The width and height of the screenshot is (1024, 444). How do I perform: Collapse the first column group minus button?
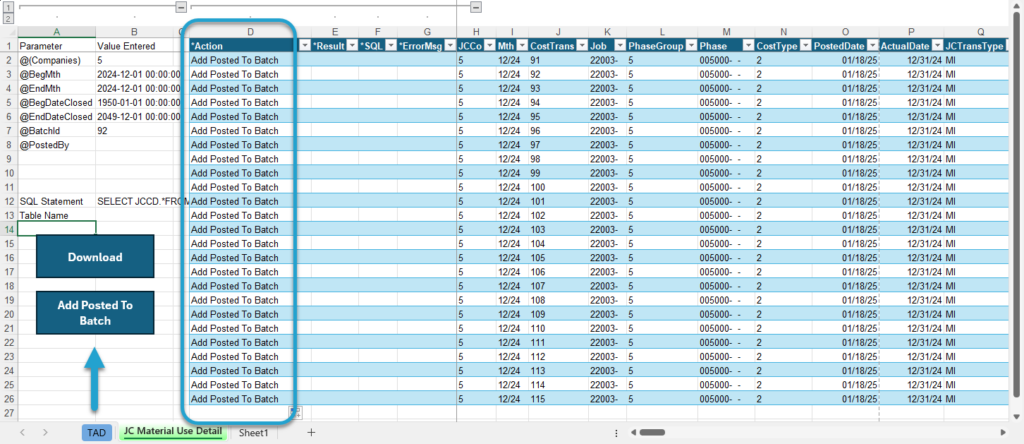[182, 7]
